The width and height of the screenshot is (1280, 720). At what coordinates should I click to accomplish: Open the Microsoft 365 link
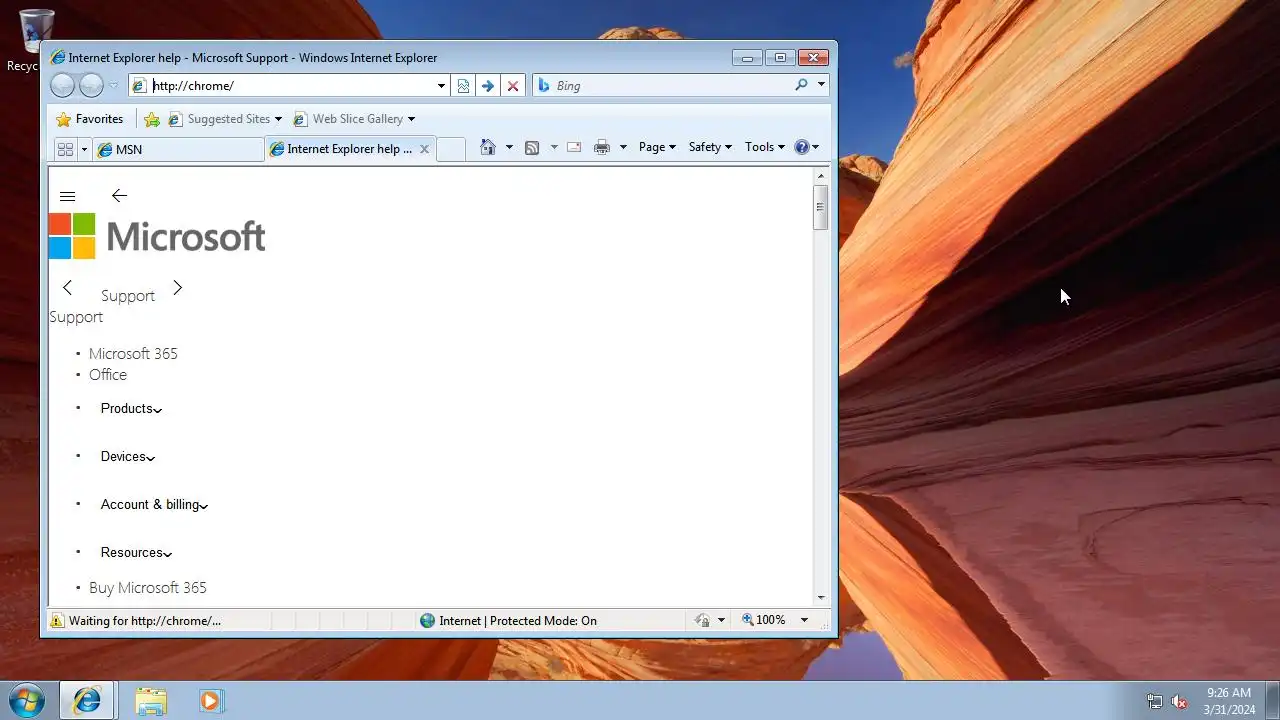coord(133,354)
